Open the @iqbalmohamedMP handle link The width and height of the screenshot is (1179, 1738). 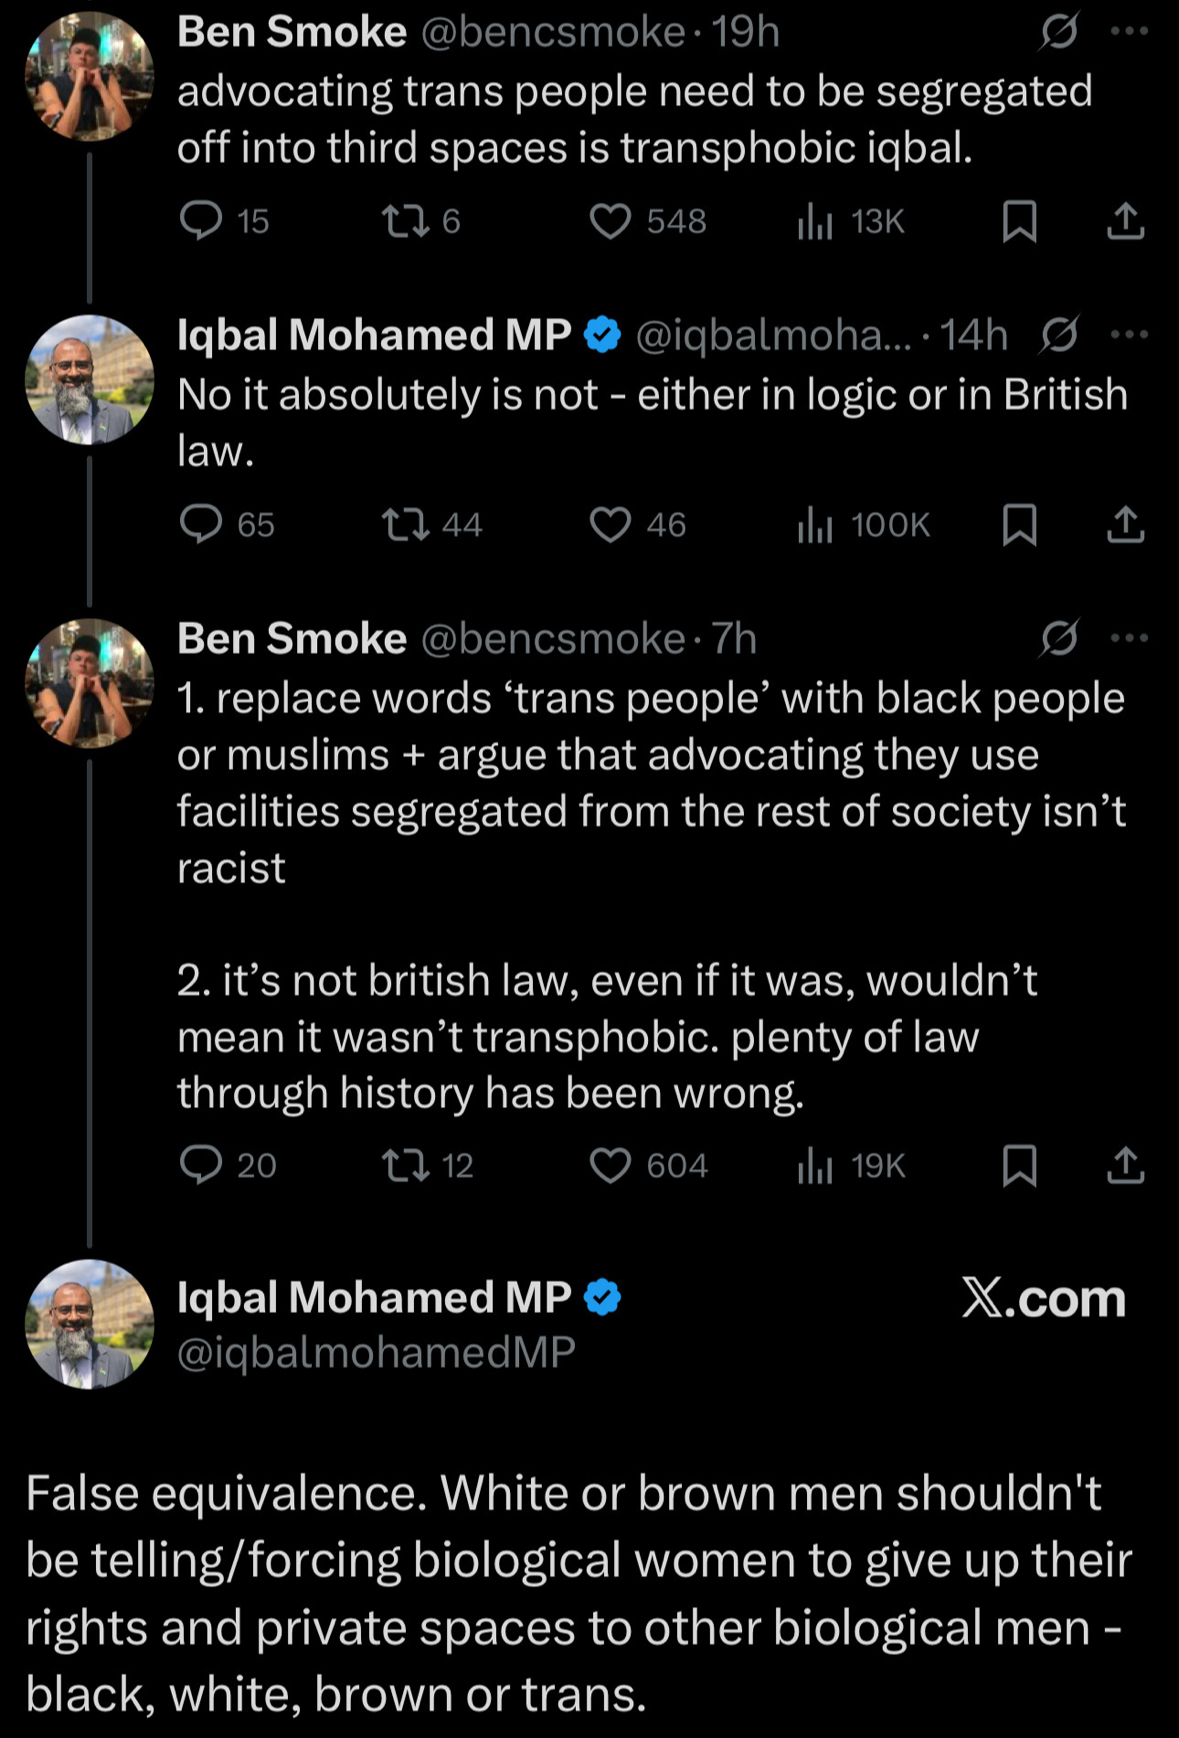pos(376,1352)
